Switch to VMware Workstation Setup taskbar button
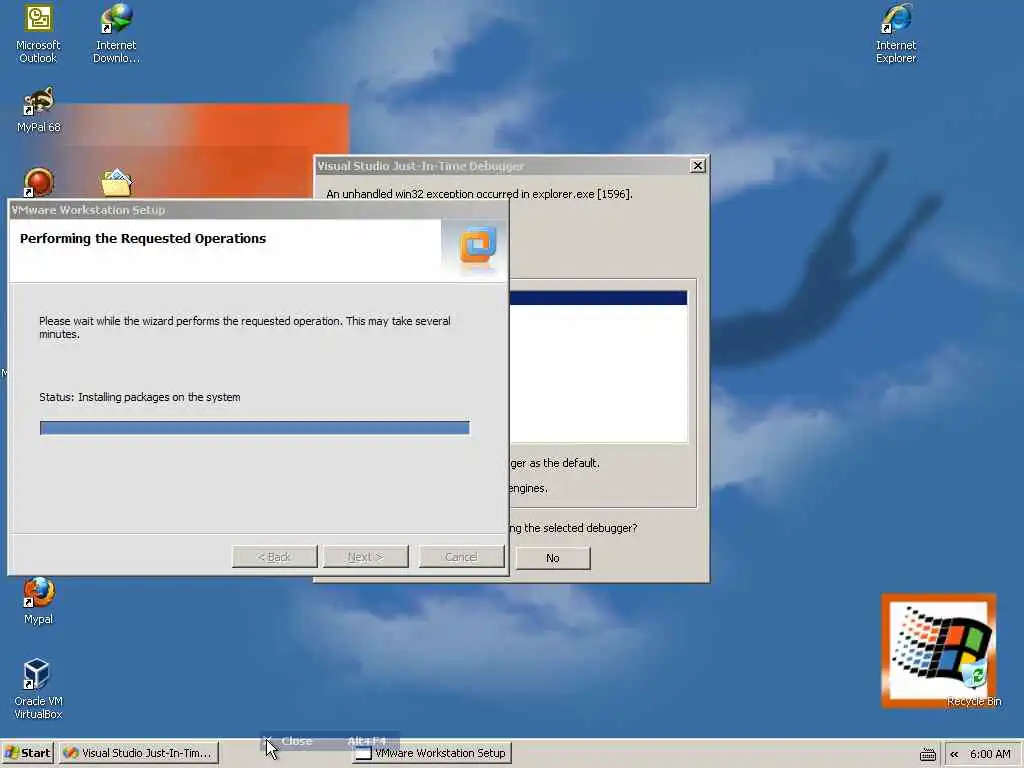1024x768 pixels. pyautogui.click(x=432, y=753)
